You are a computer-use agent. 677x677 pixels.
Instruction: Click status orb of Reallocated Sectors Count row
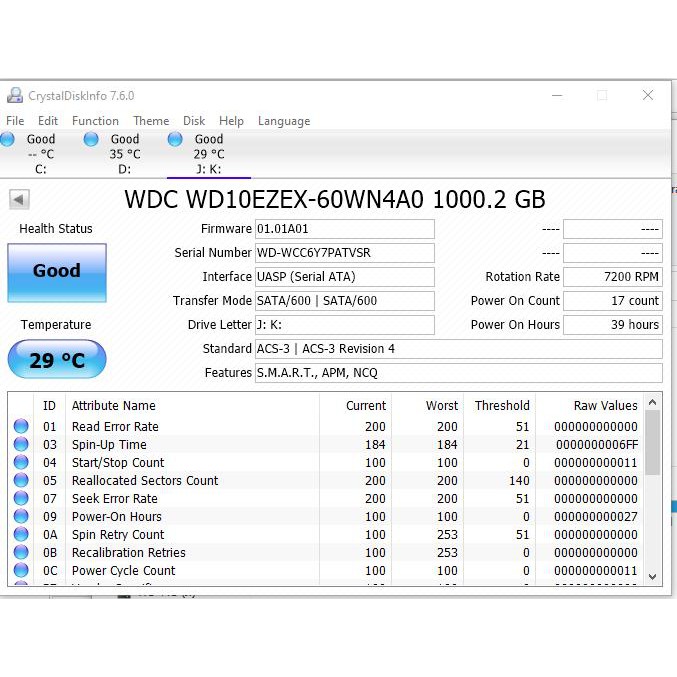point(21,480)
